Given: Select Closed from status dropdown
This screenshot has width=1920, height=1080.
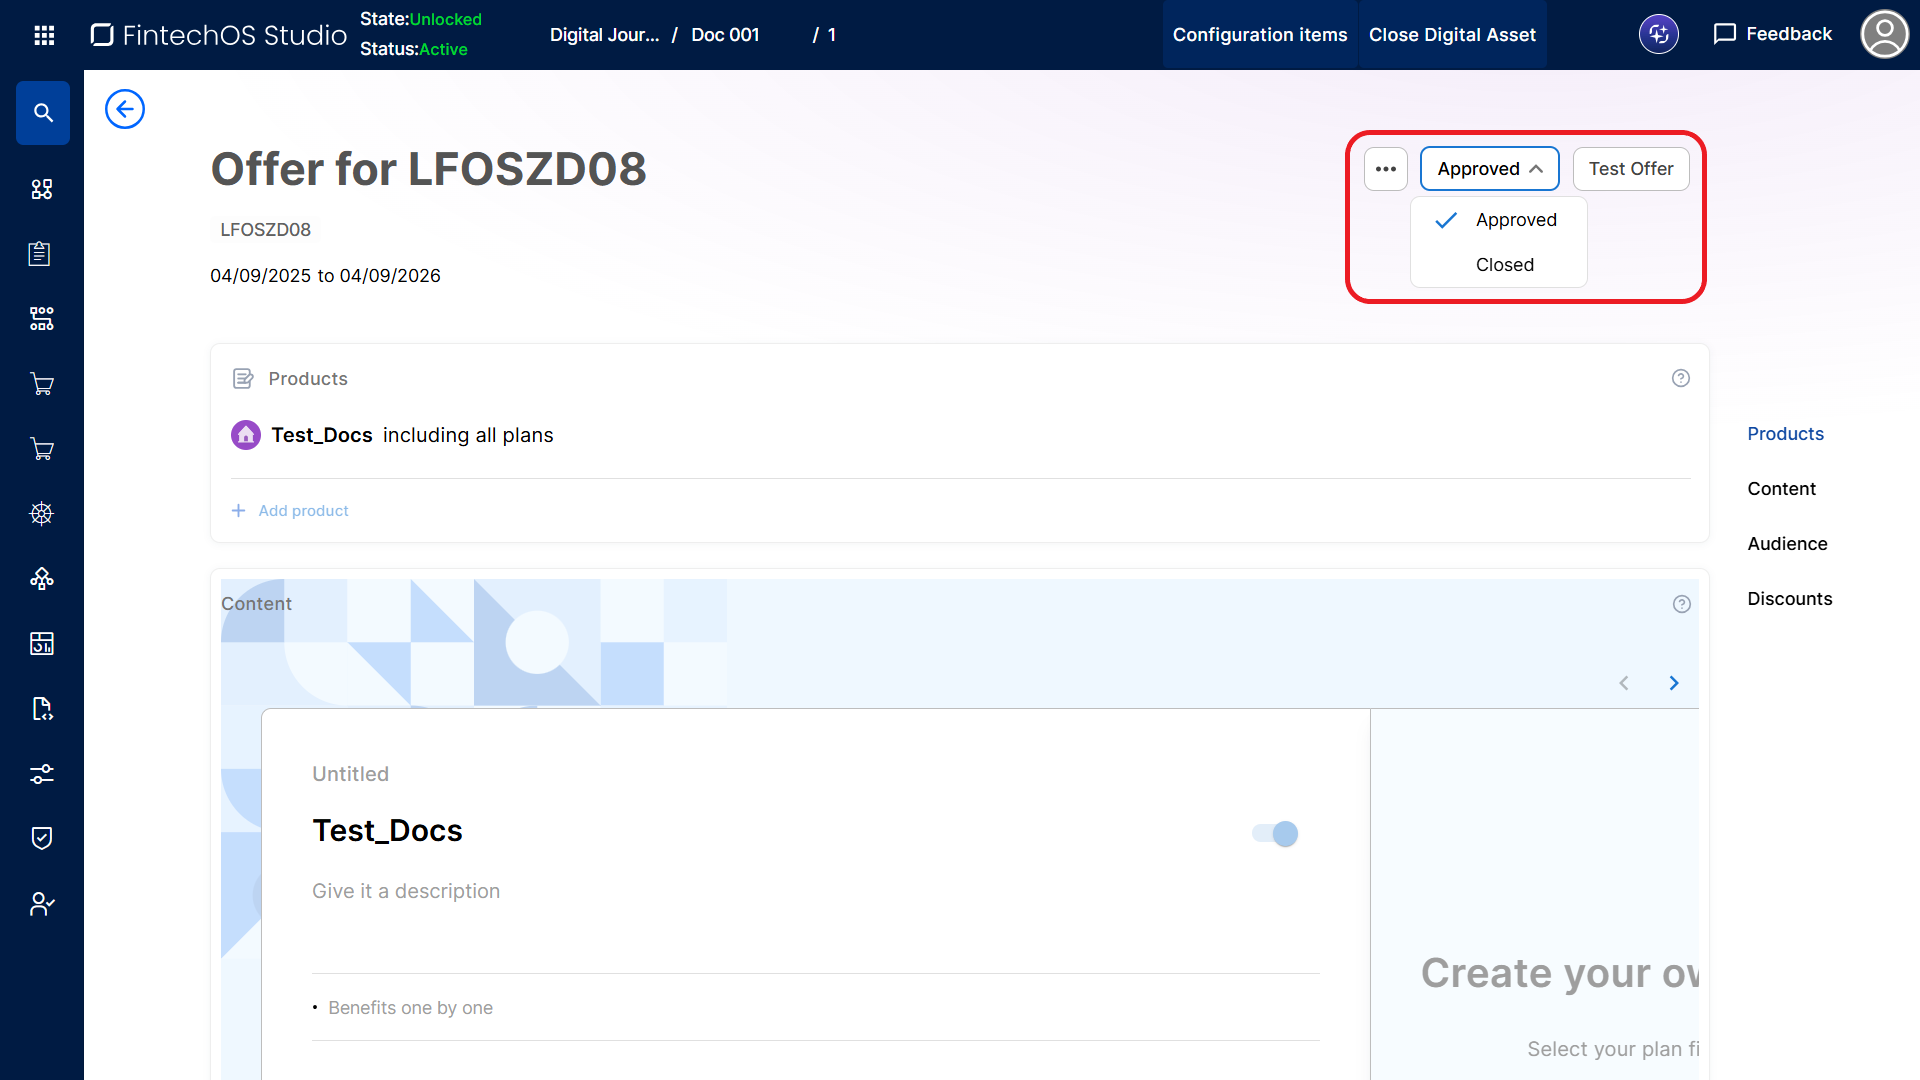Looking at the screenshot, I should (x=1504, y=265).
